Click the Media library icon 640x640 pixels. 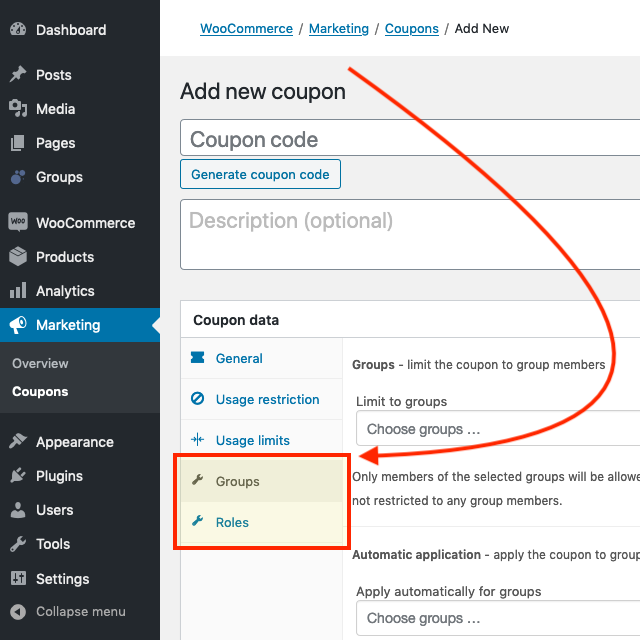pyautogui.click(x=18, y=109)
